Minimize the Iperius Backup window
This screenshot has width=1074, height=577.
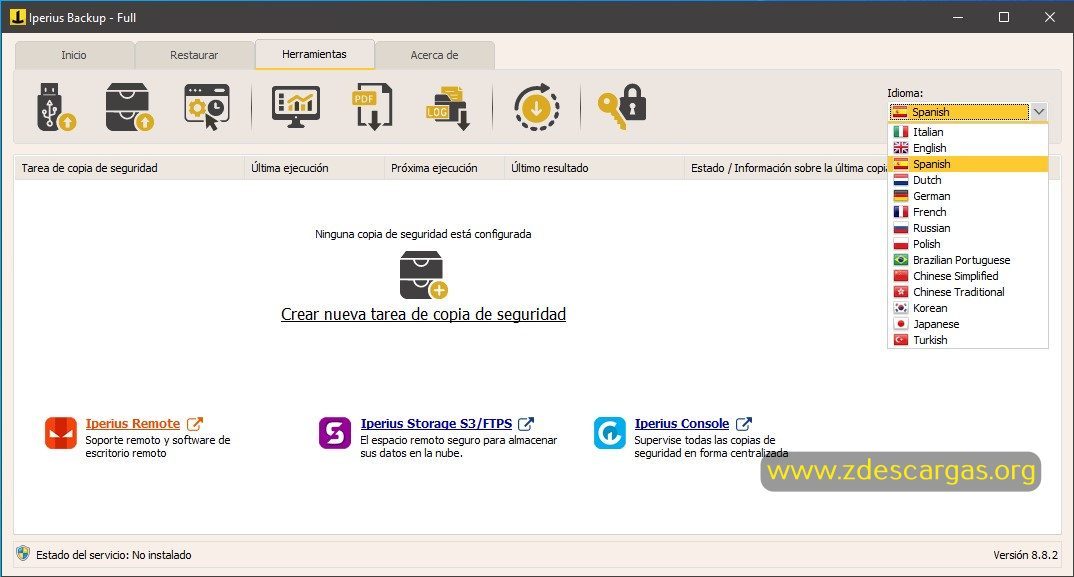tap(958, 17)
